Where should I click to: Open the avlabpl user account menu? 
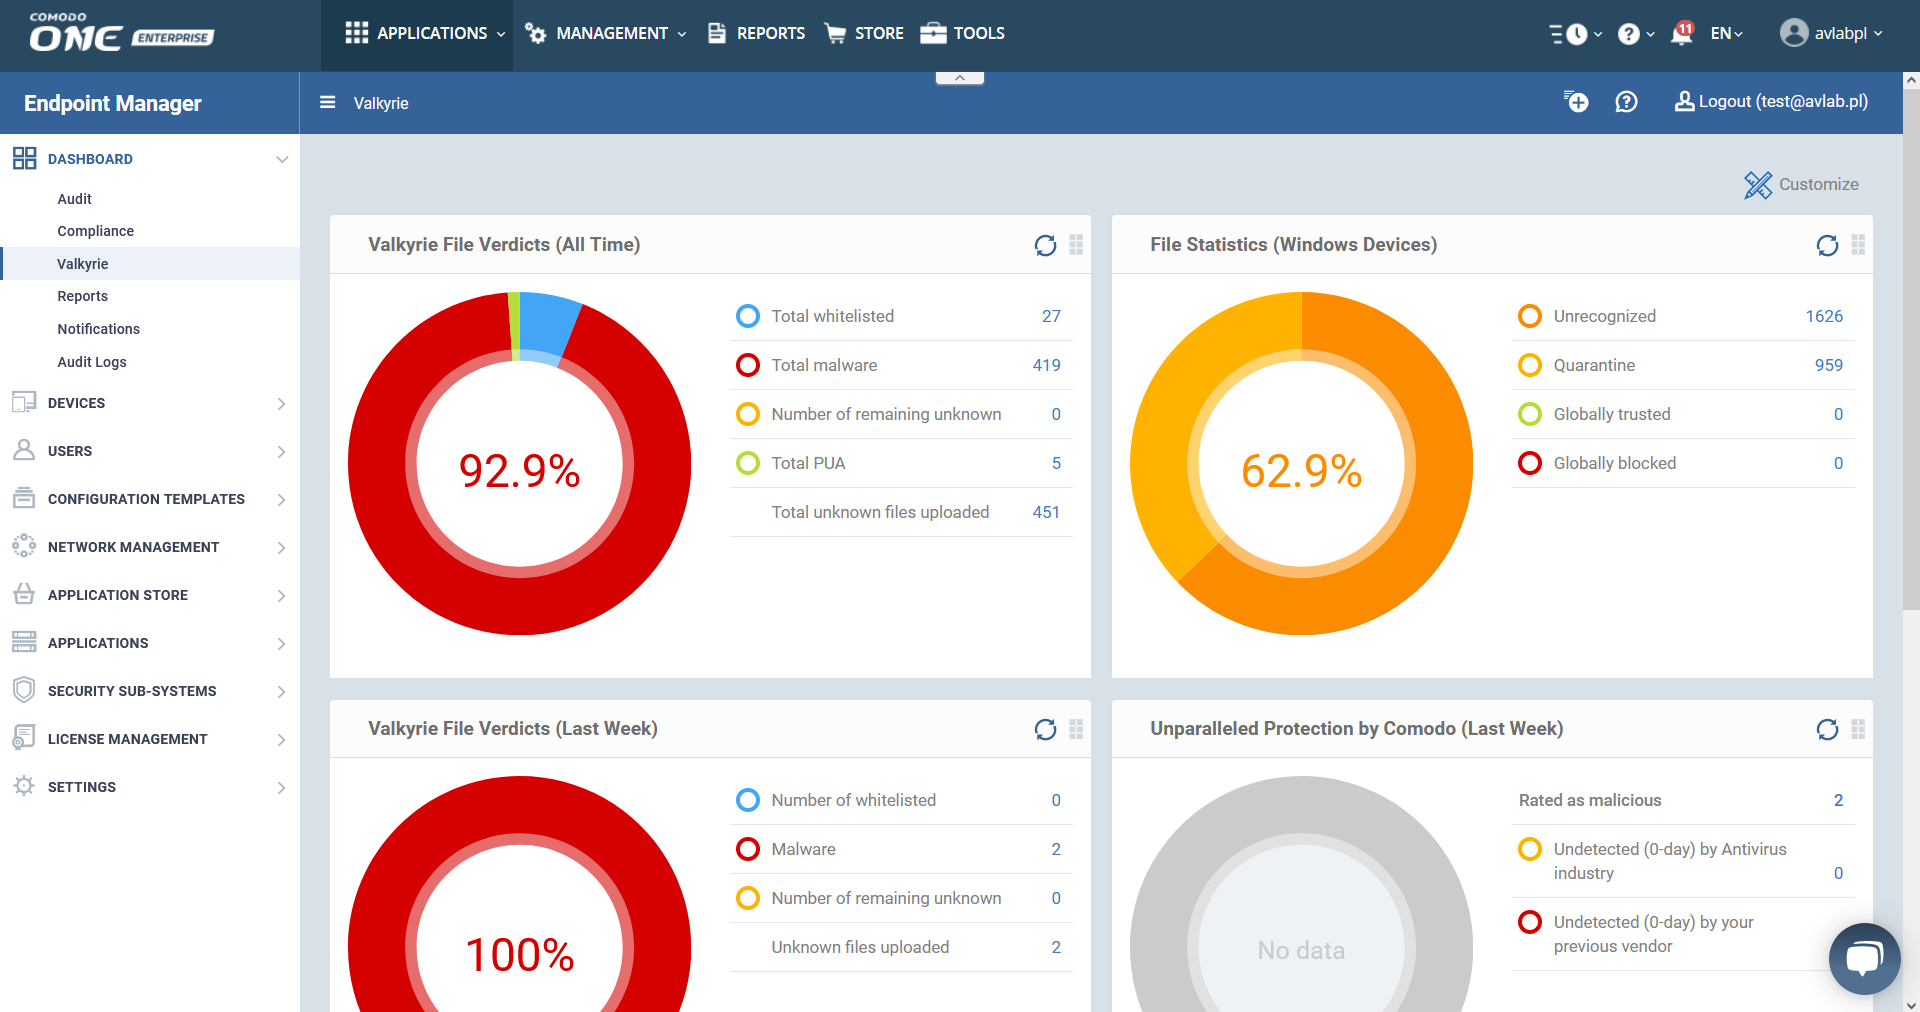click(1831, 33)
